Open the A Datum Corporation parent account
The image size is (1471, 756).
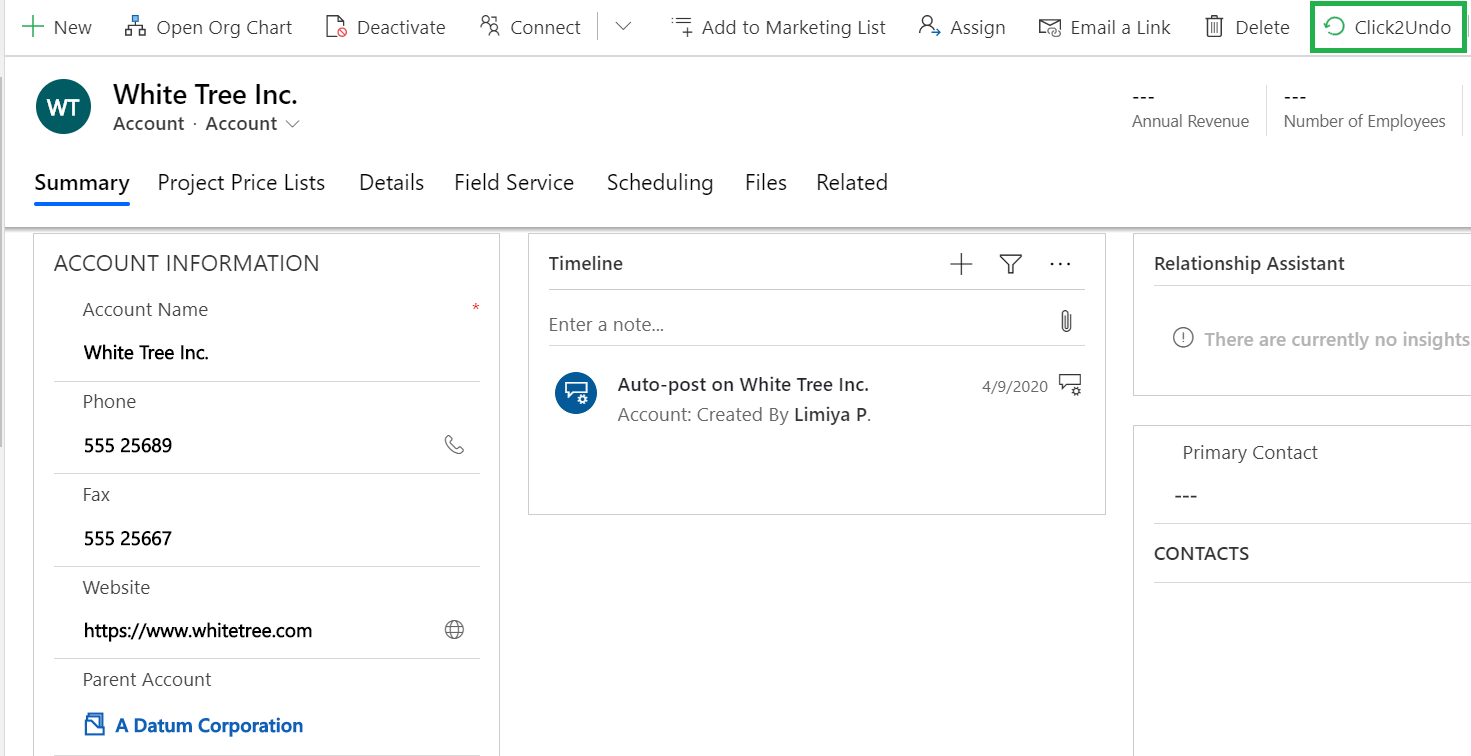pyautogui.click(x=206, y=724)
